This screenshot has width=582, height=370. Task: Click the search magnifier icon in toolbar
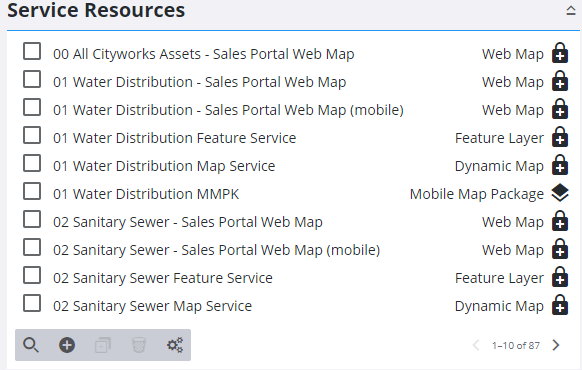30,345
